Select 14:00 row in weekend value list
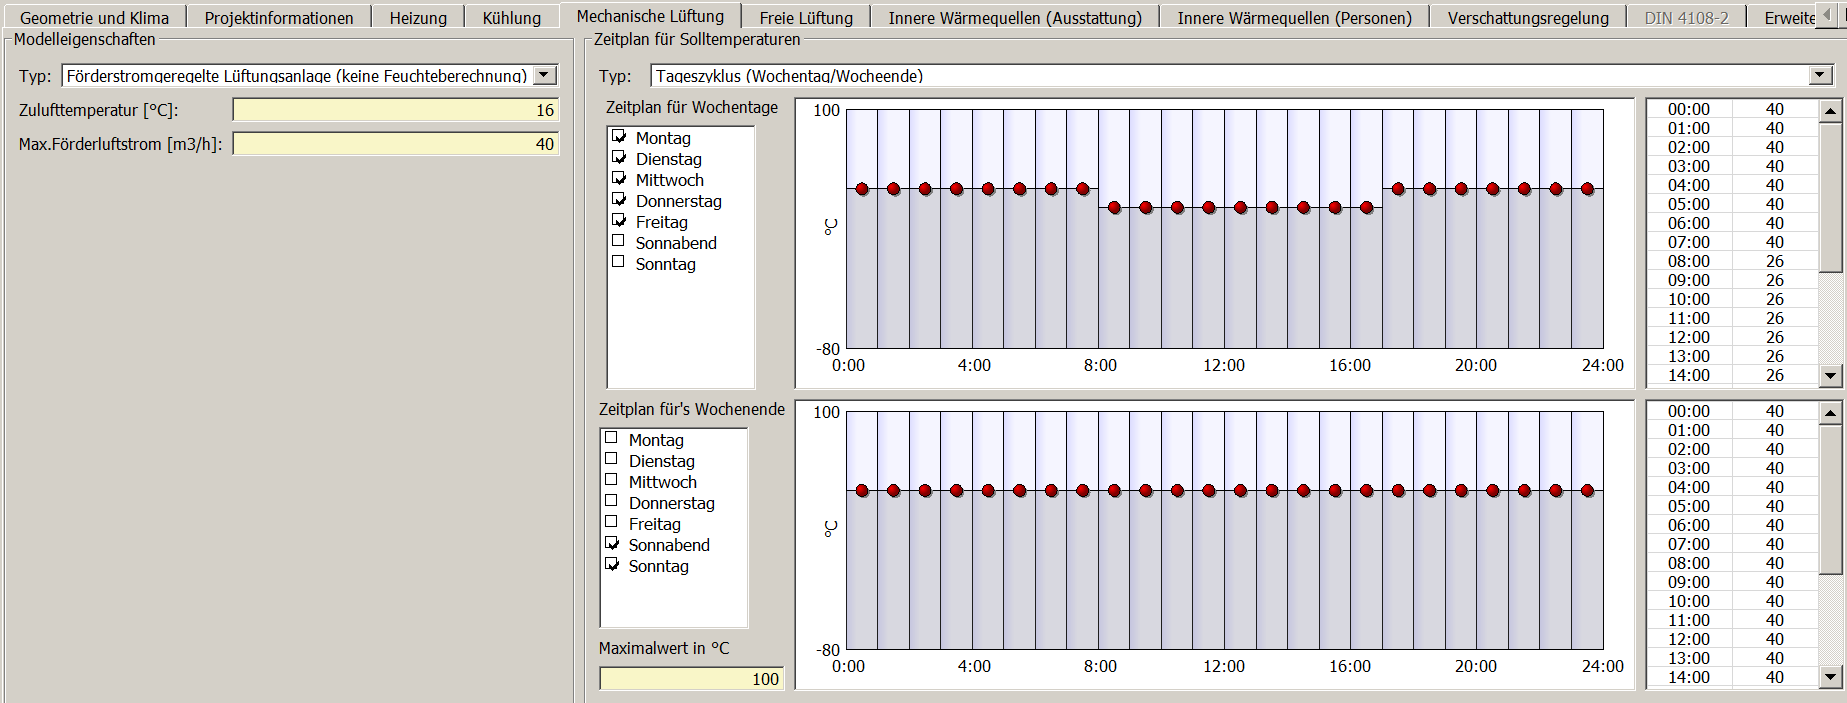The height and width of the screenshot is (703, 1847). [x=1732, y=677]
